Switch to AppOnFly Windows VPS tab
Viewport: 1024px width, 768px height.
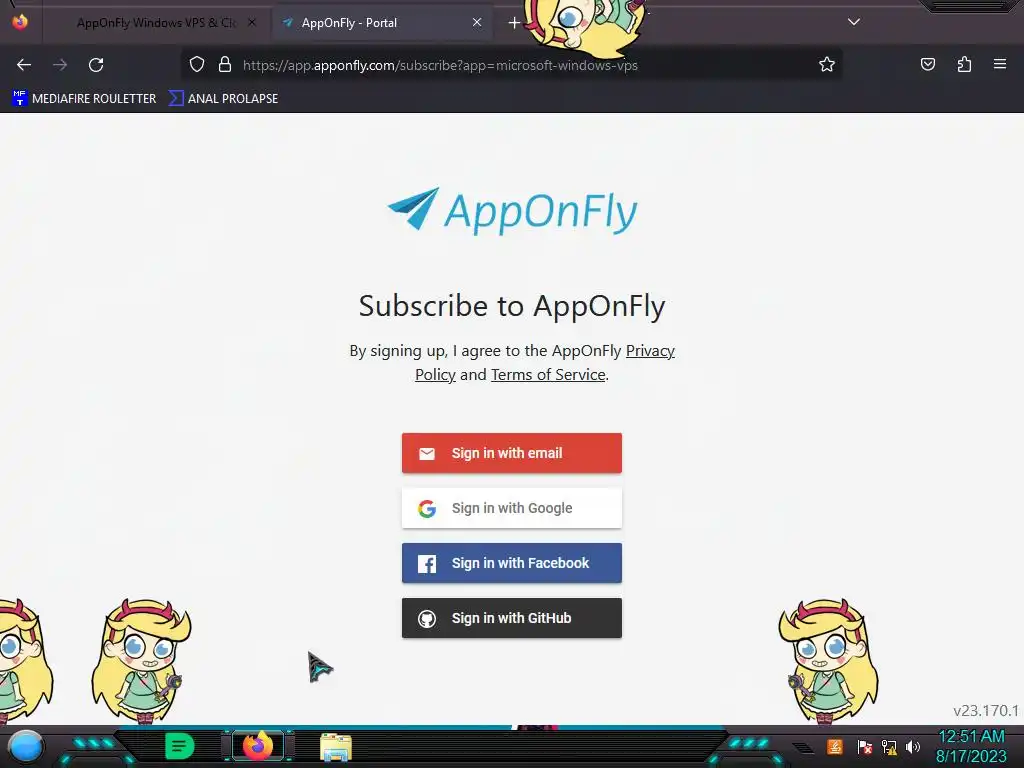157,23
